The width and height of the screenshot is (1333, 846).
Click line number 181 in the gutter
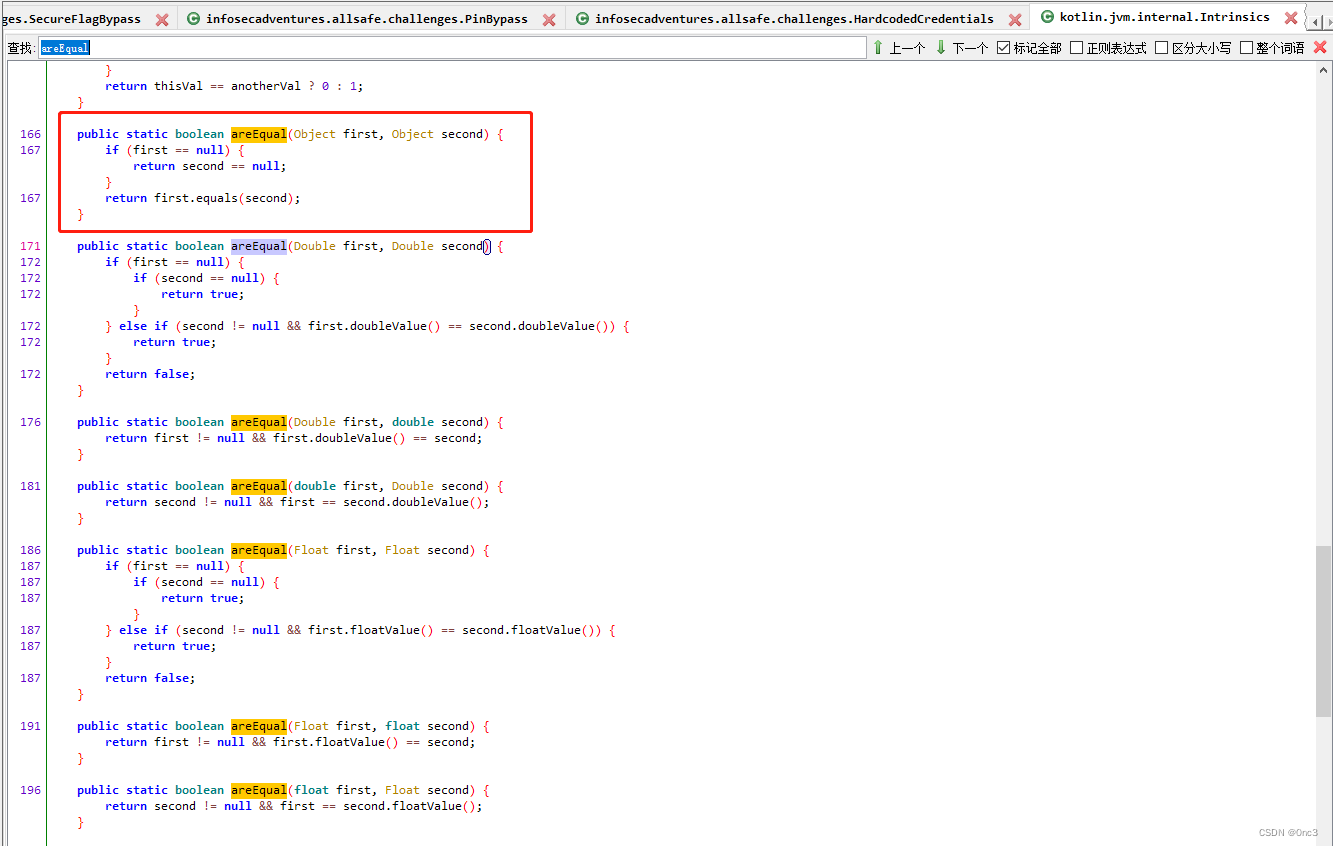(30, 486)
